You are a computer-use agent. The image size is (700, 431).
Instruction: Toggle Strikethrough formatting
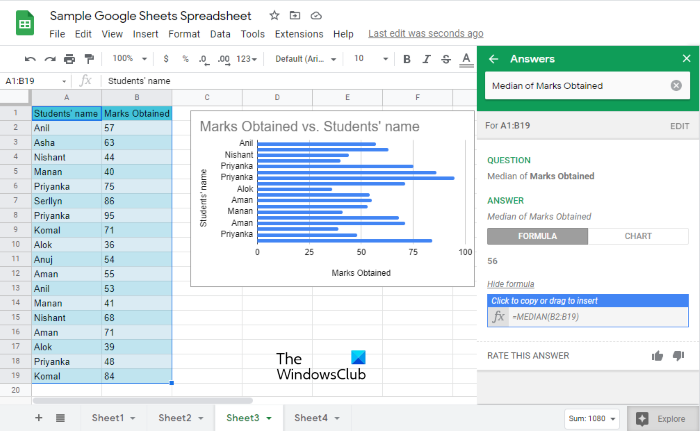point(446,59)
